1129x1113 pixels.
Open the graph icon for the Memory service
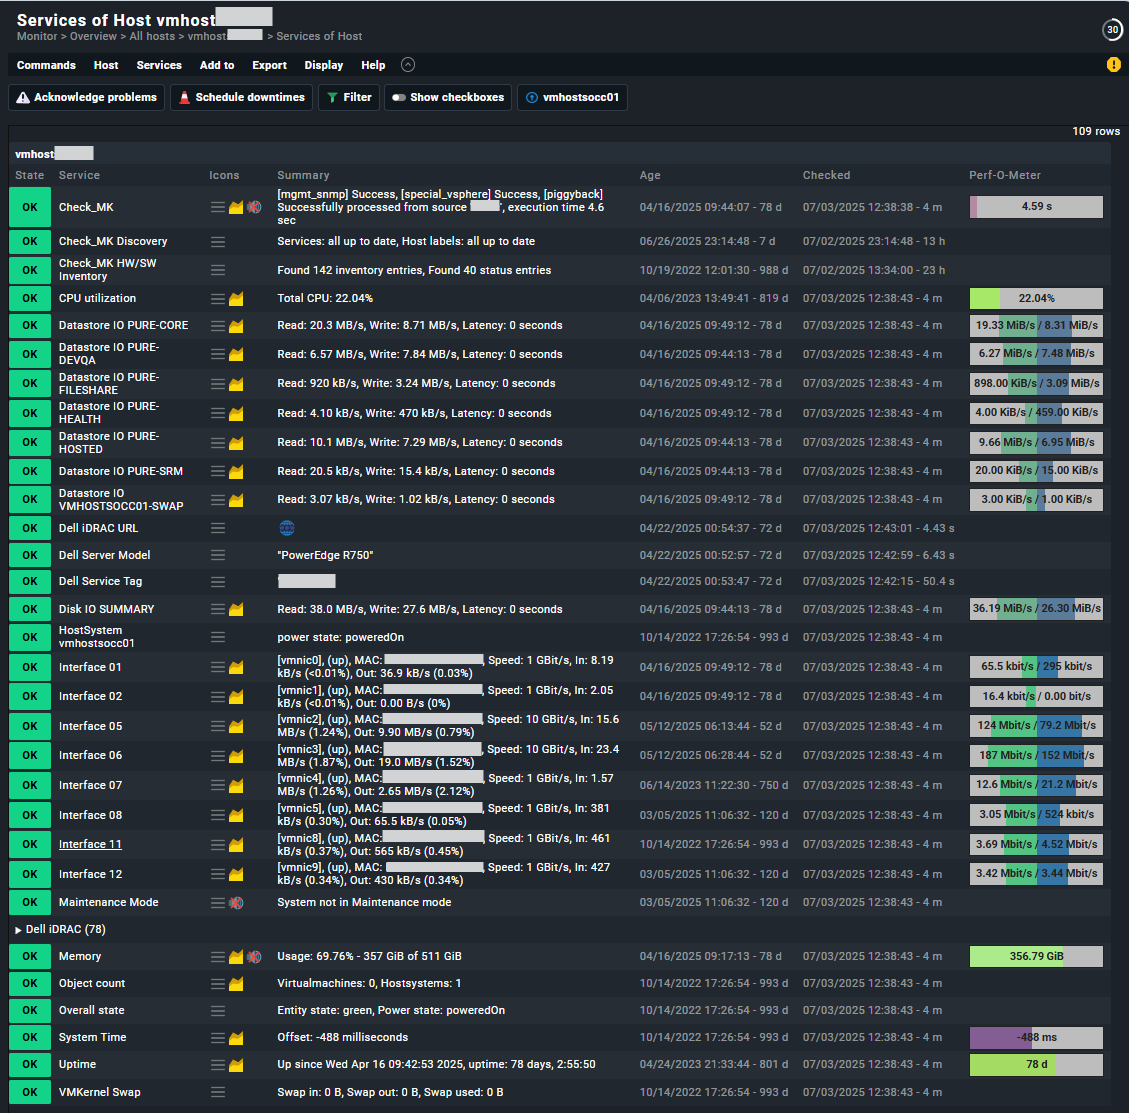tap(236, 957)
